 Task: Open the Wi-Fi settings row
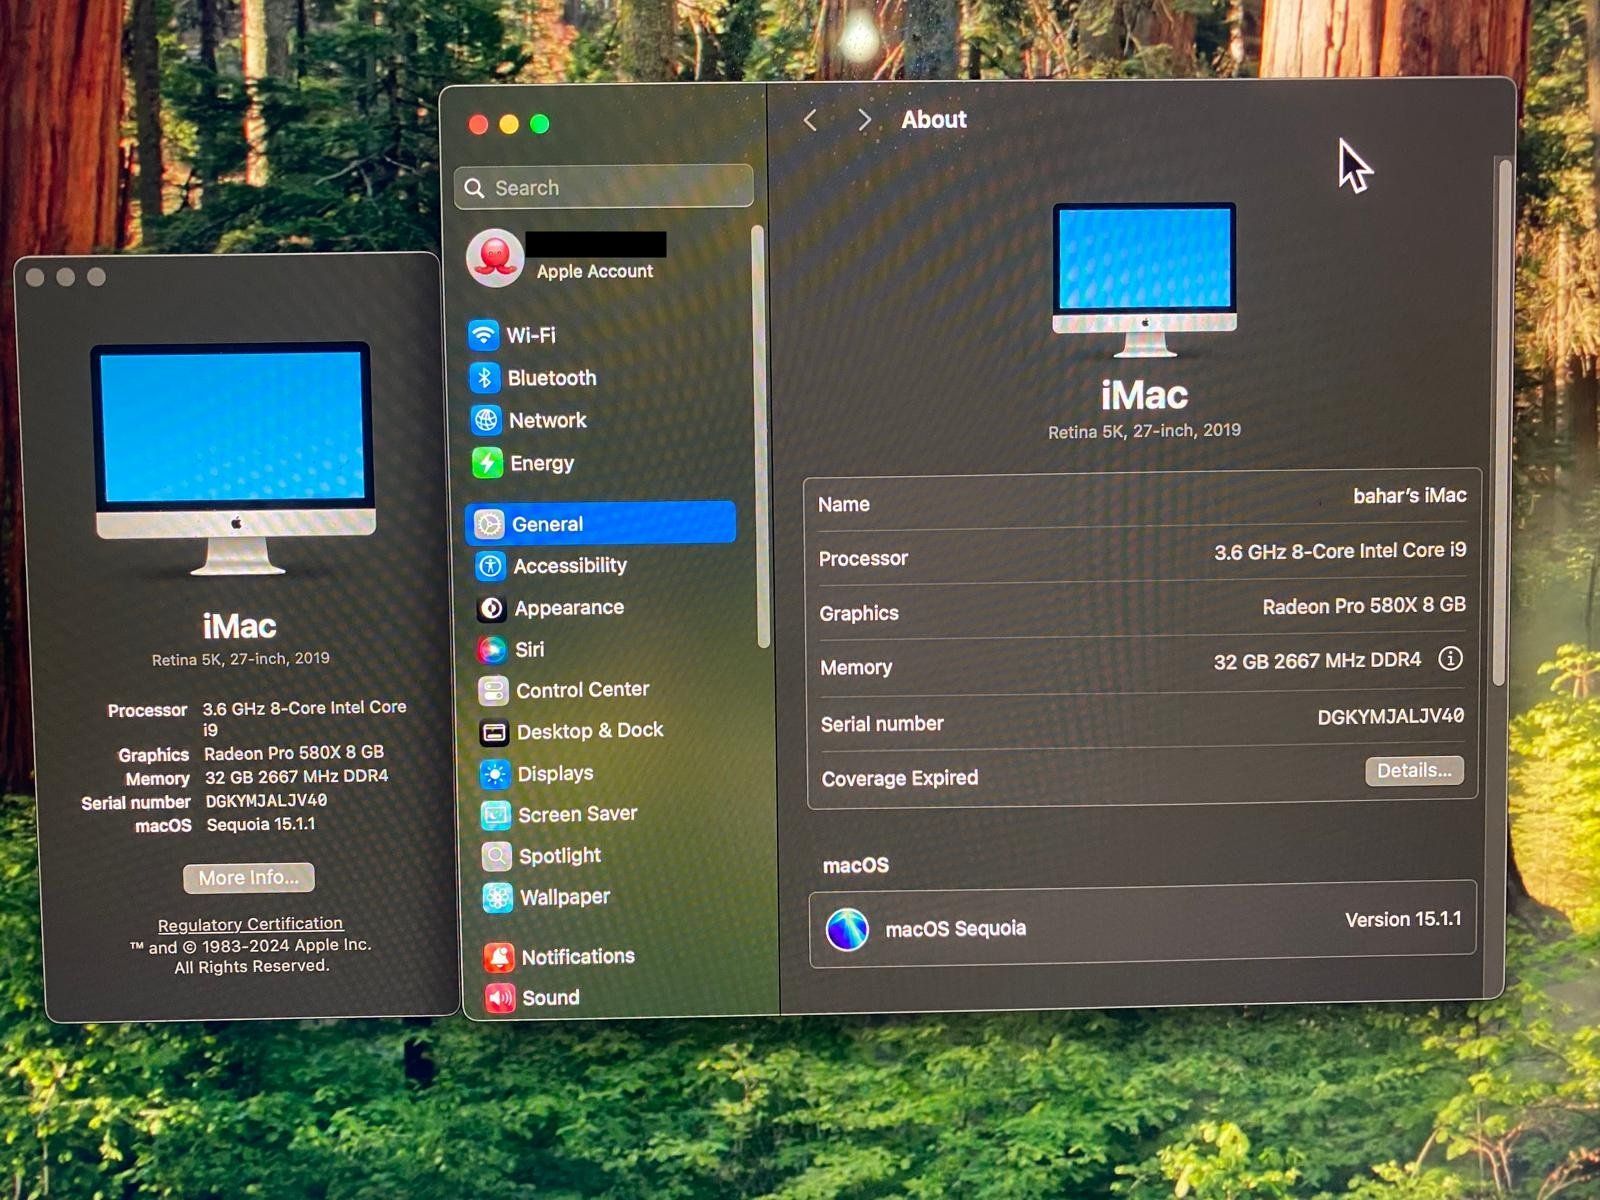(x=600, y=335)
